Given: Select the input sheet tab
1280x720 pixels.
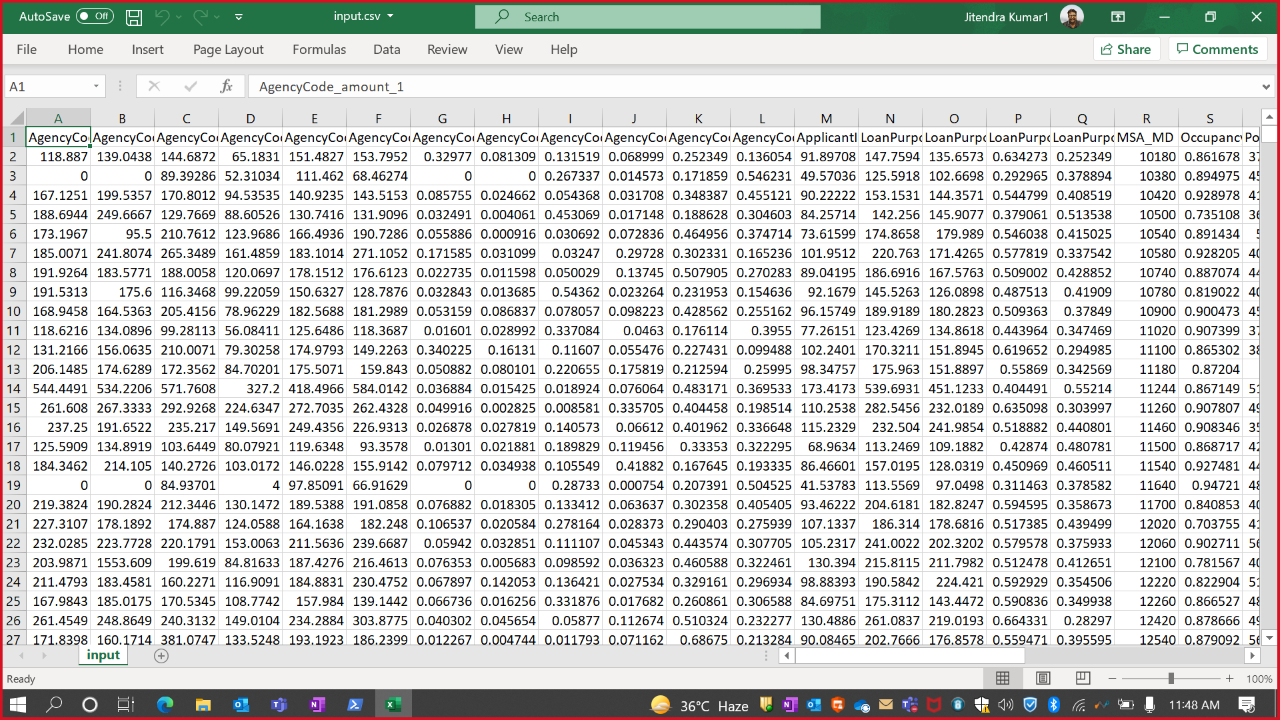Looking at the screenshot, I should tap(103, 656).
